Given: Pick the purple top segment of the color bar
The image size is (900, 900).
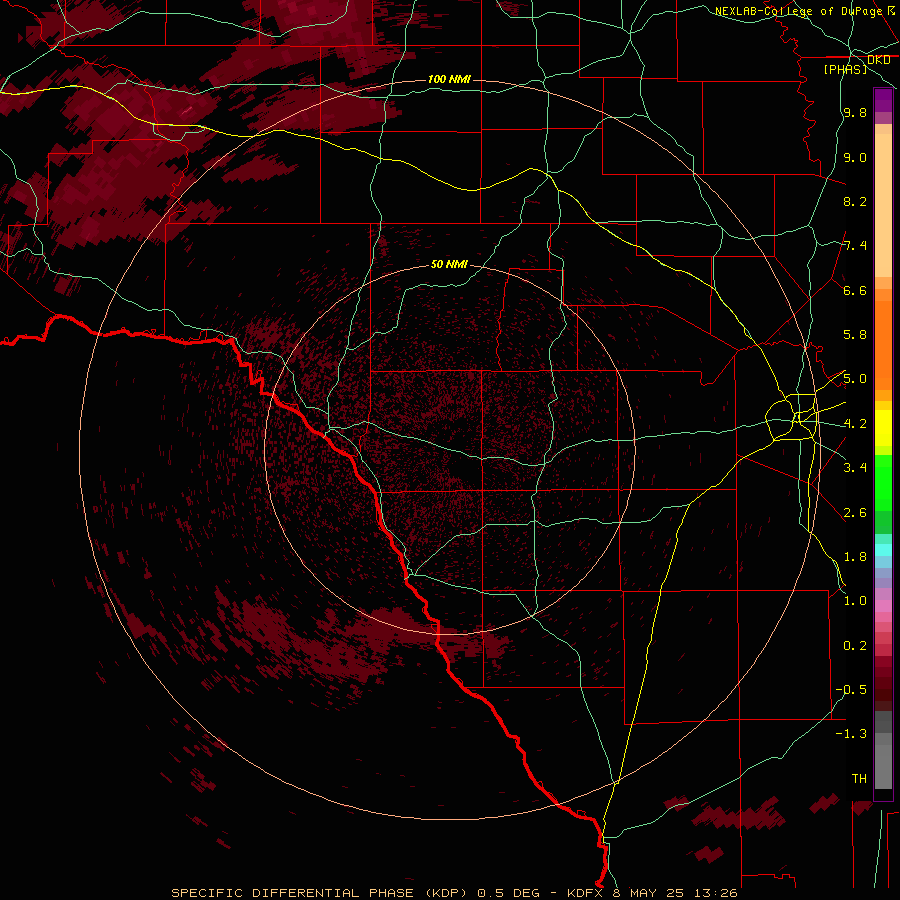Looking at the screenshot, I should tap(883, 100).
